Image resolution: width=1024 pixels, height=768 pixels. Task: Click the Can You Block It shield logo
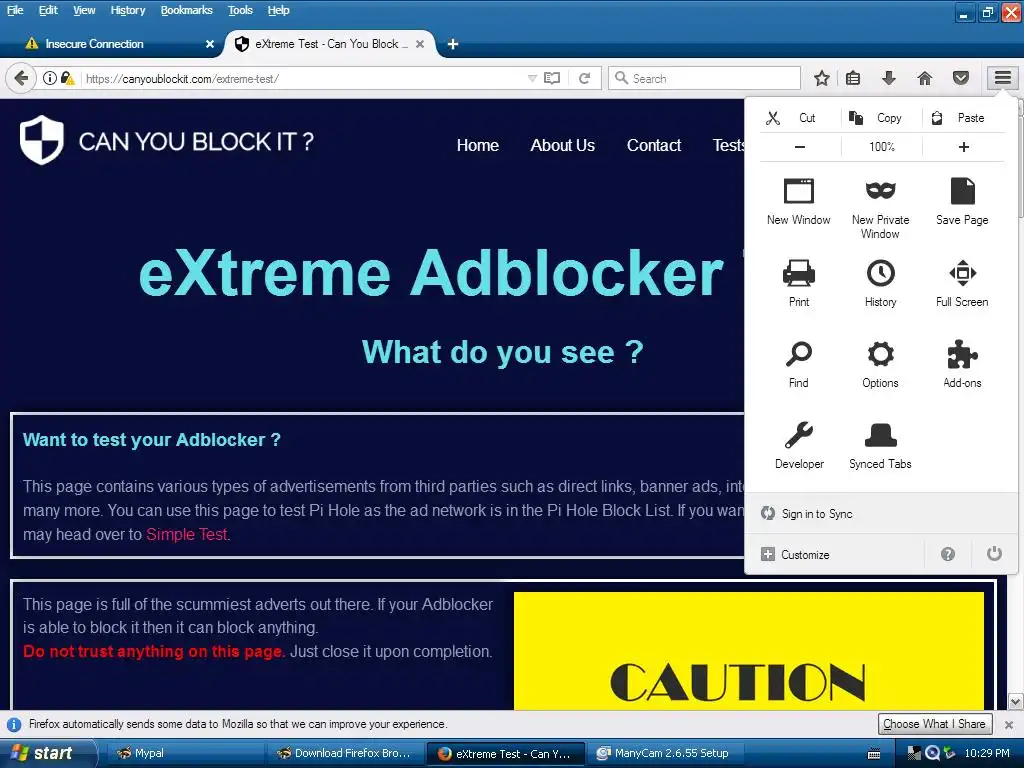[x=42, y=140]
